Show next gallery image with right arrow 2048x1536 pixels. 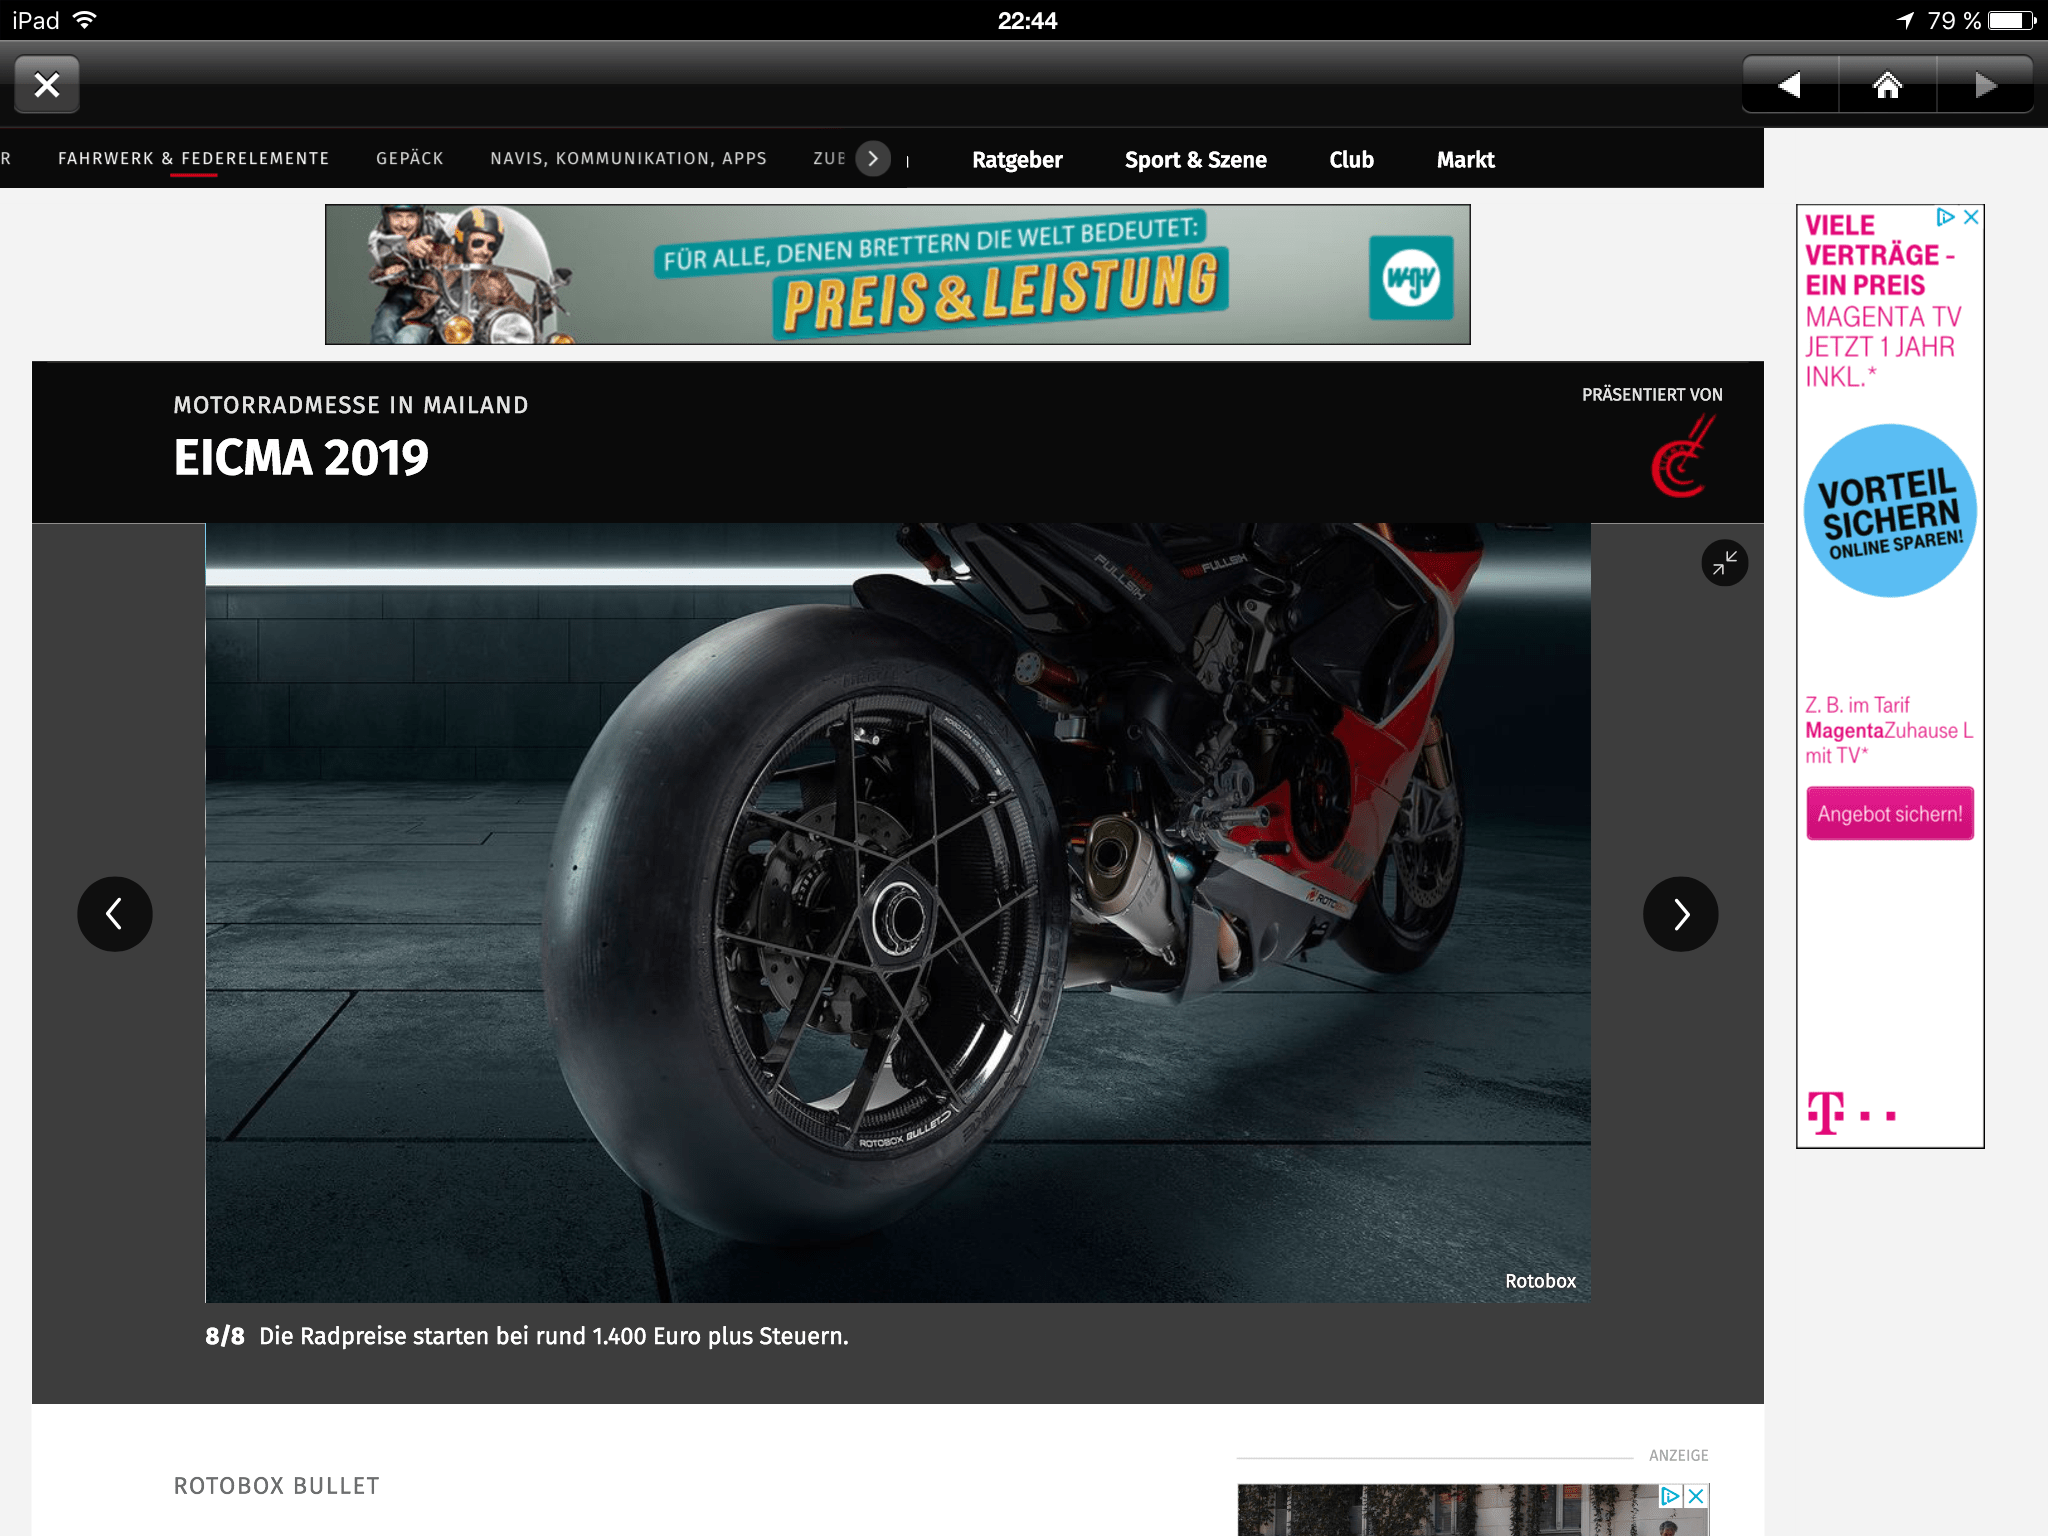(x=1680, y=913)
